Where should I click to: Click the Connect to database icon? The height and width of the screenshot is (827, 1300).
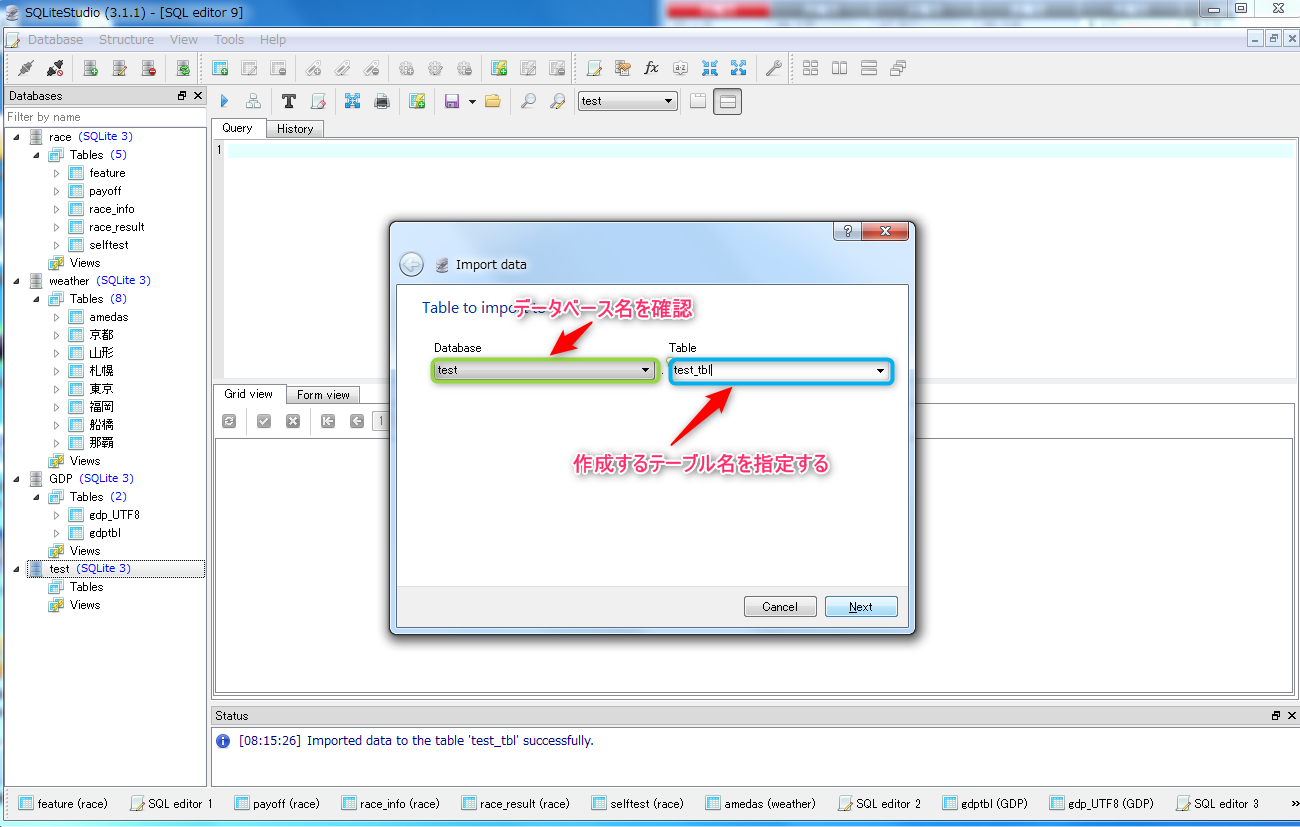26,69
